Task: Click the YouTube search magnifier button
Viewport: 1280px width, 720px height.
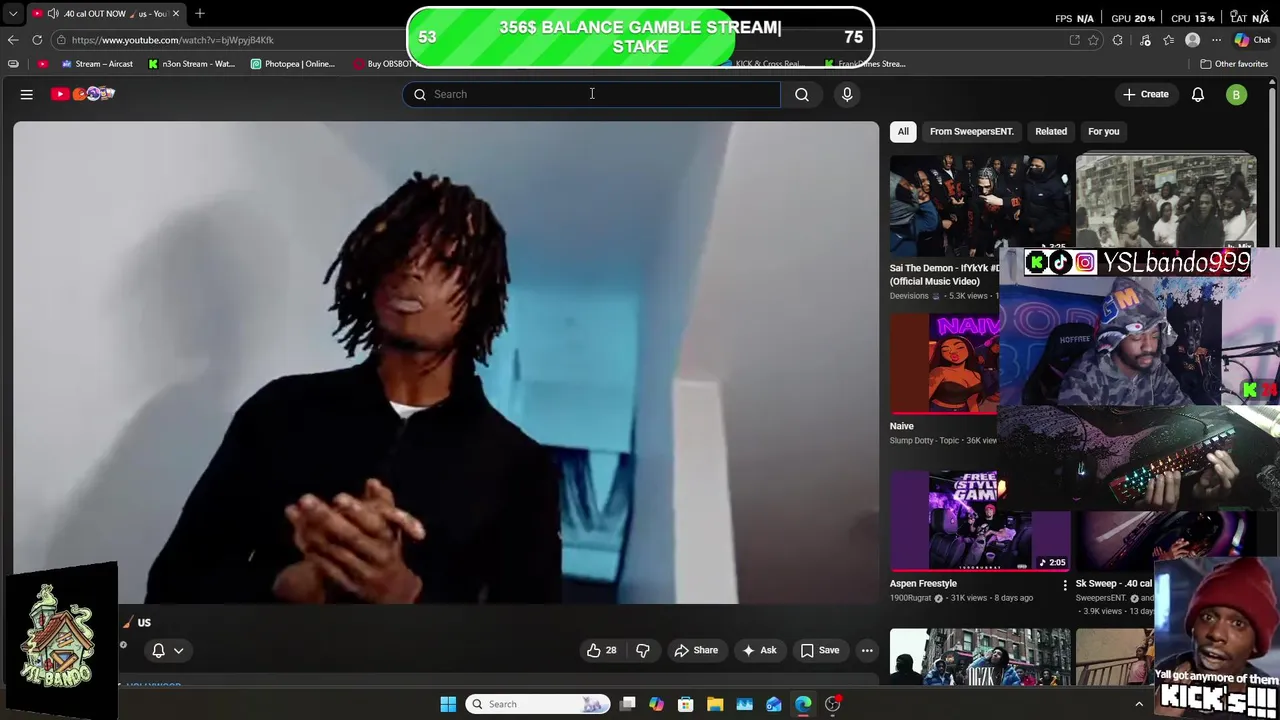Action: point(802,94)
